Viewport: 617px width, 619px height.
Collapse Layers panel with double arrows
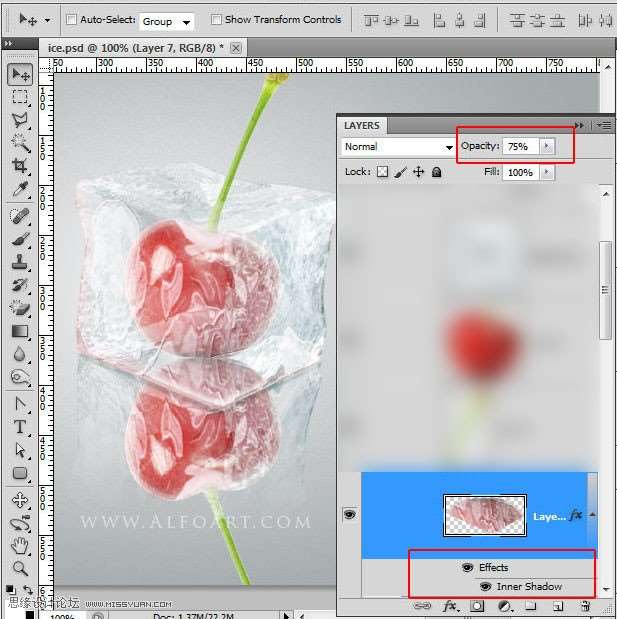point(579,126)
